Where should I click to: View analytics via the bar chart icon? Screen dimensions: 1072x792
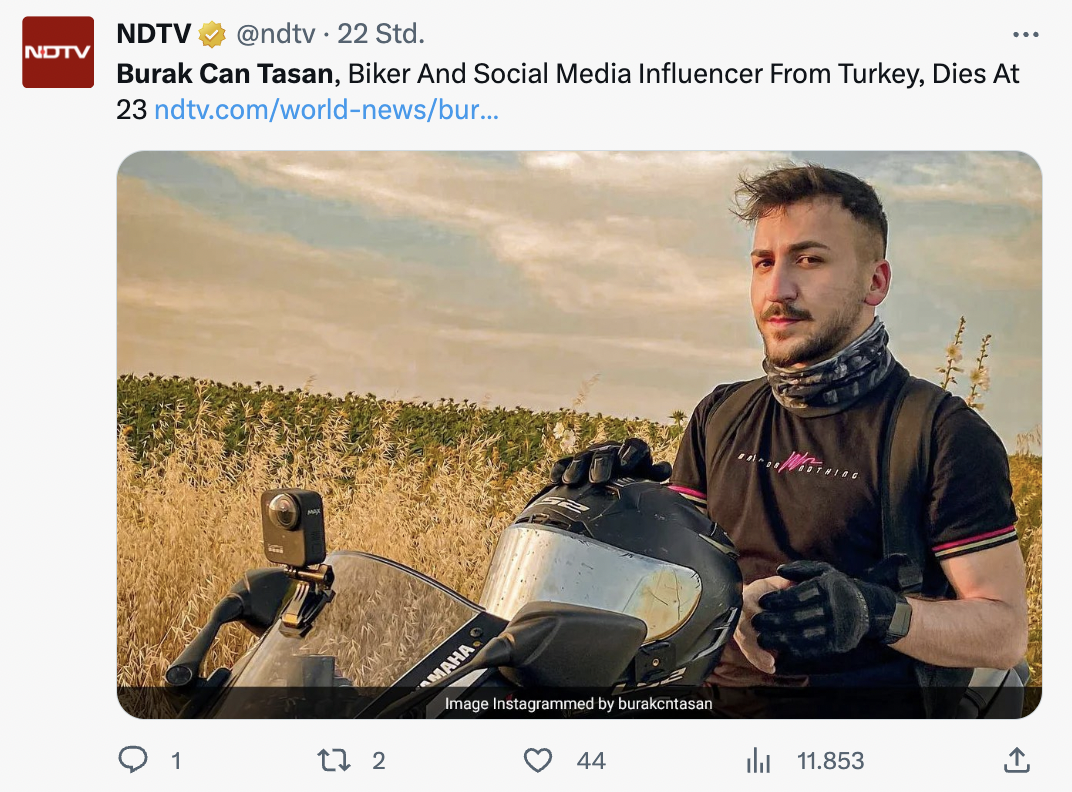[x=759, y=761]
